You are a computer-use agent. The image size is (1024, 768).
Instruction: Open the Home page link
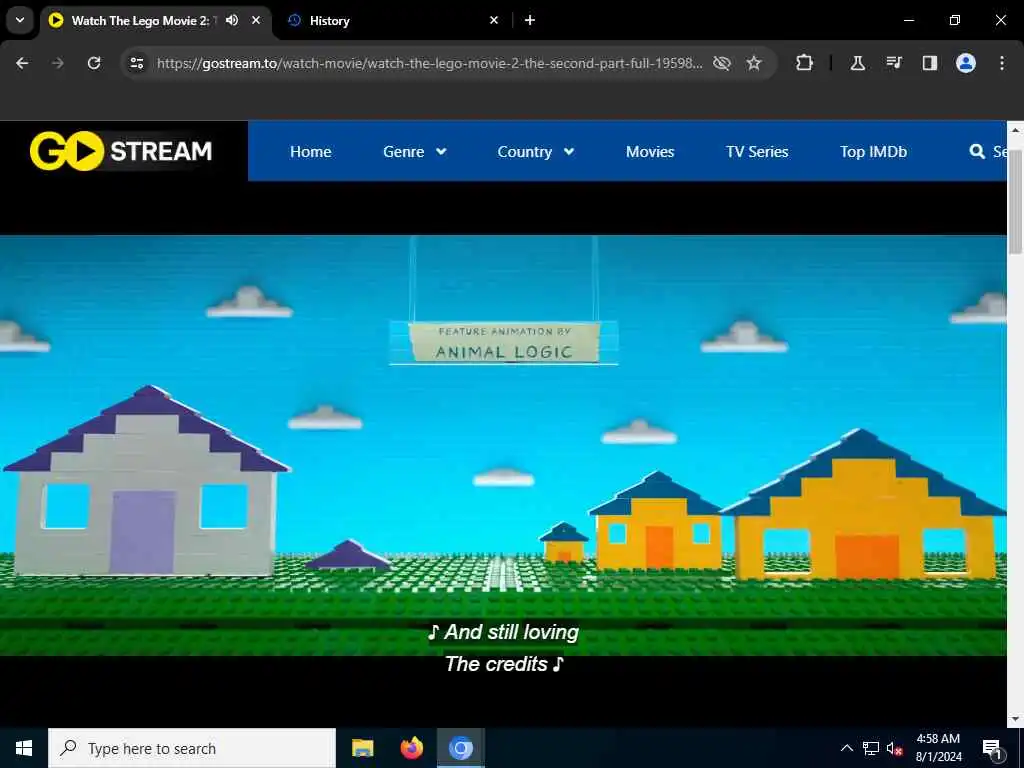[310, 152]
